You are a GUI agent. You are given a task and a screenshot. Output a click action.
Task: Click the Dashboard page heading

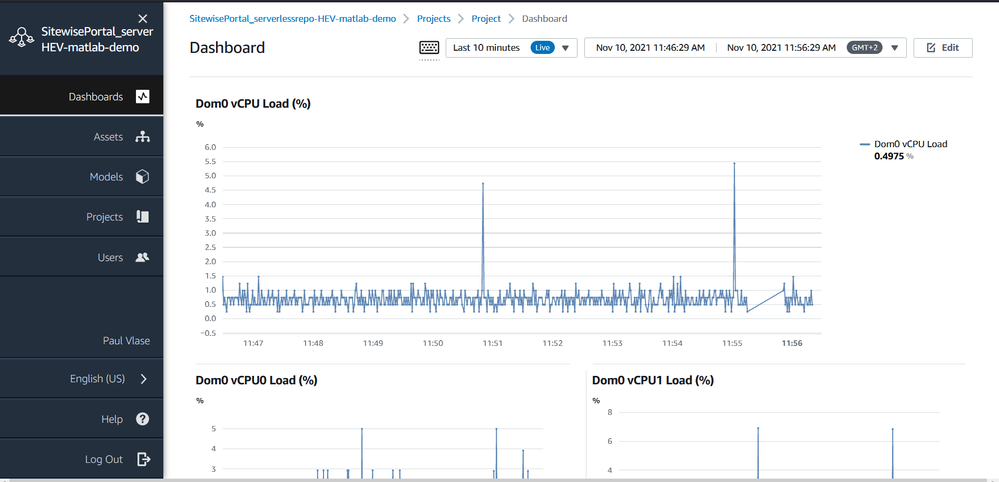tap(227, 48)
